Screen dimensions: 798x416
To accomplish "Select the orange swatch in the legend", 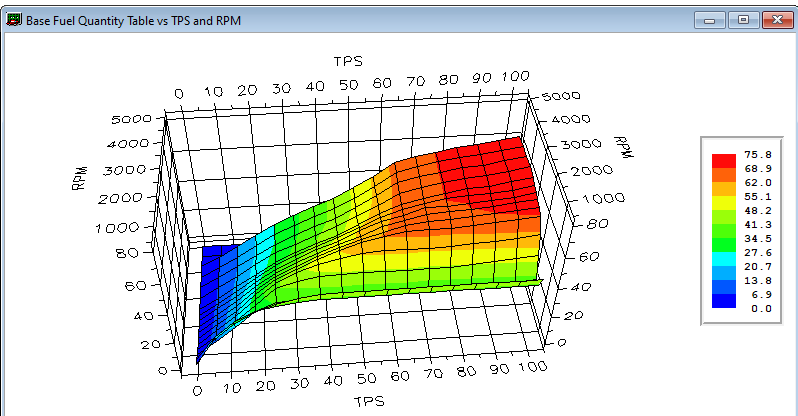I will [723, 186].
